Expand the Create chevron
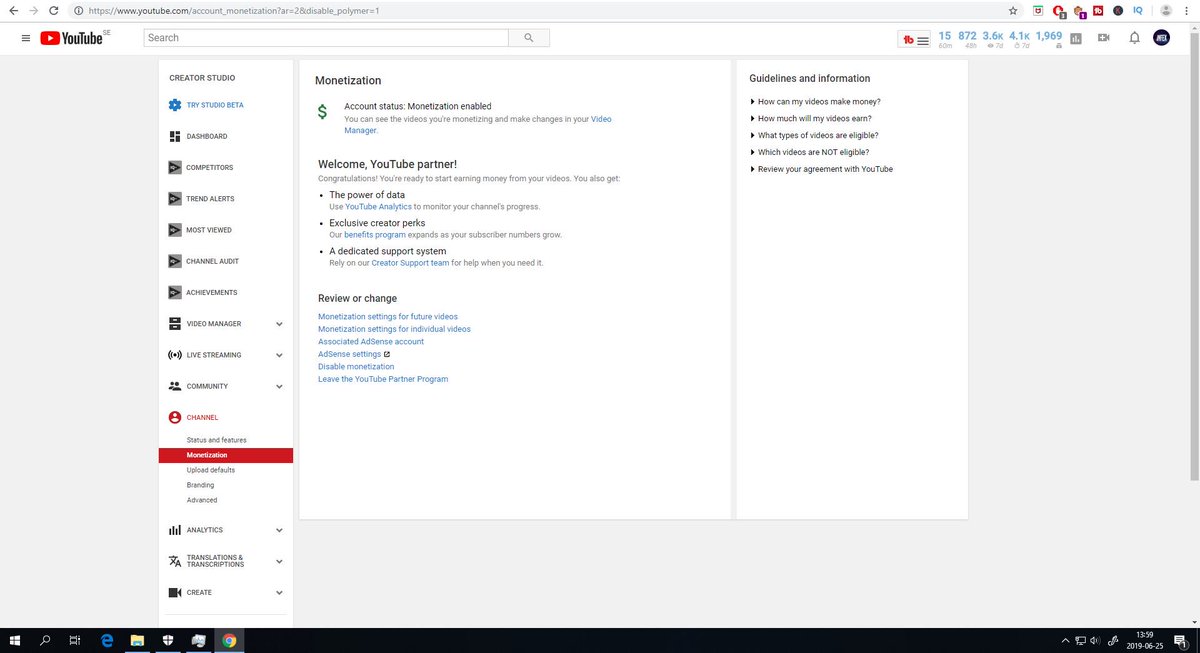Viewport: 1200px width, 653px height. click(279, 592)
